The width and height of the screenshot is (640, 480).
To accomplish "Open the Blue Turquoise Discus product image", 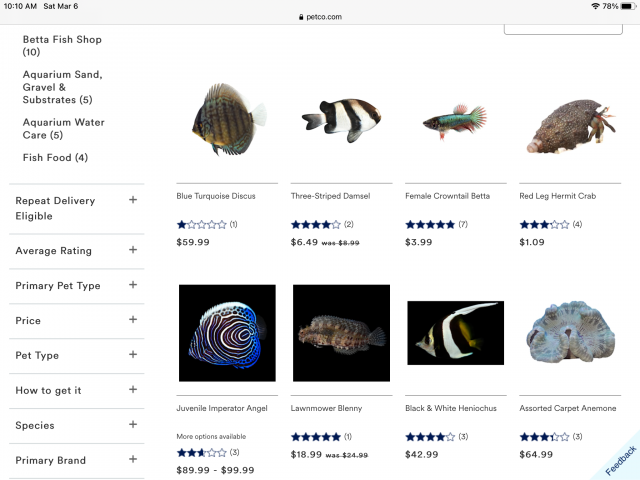I will pyautogui.click(x=227, y=120).
